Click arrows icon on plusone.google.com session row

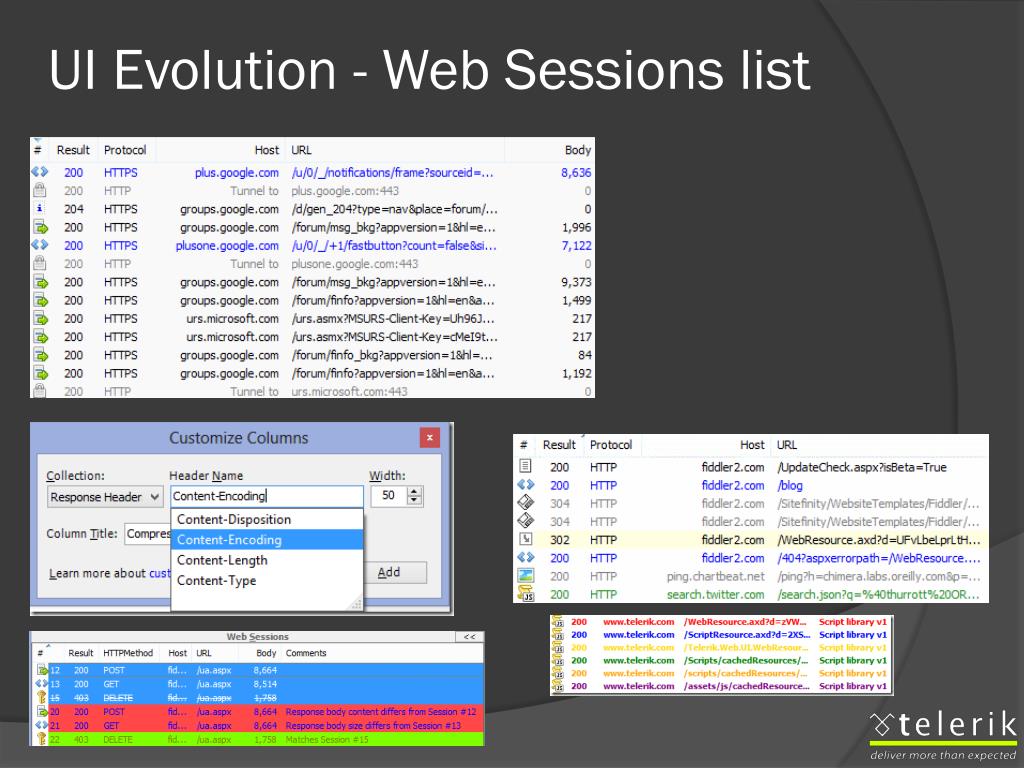(40, 245)
